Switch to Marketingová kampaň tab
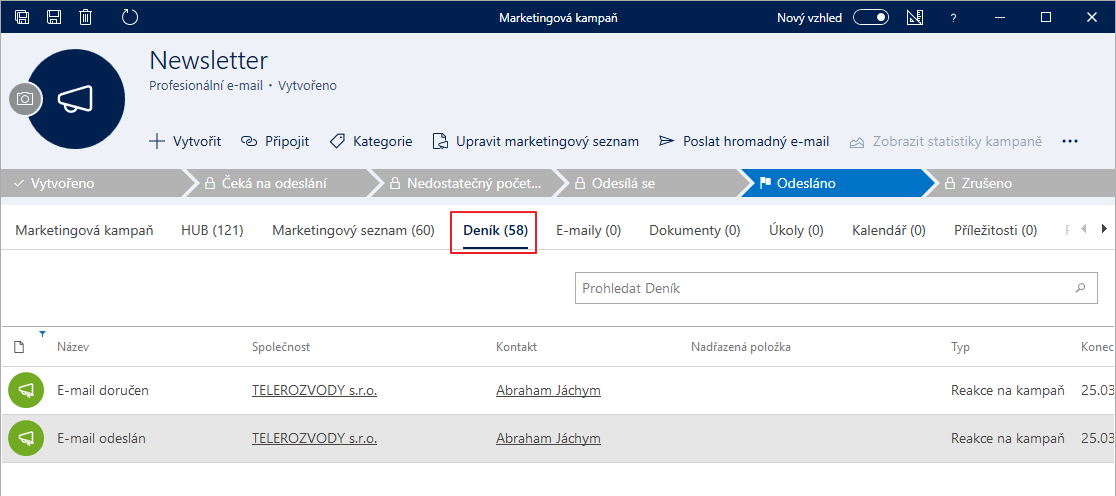The width and height of the screenshot is (1116, 496). [x=84, y=231]
